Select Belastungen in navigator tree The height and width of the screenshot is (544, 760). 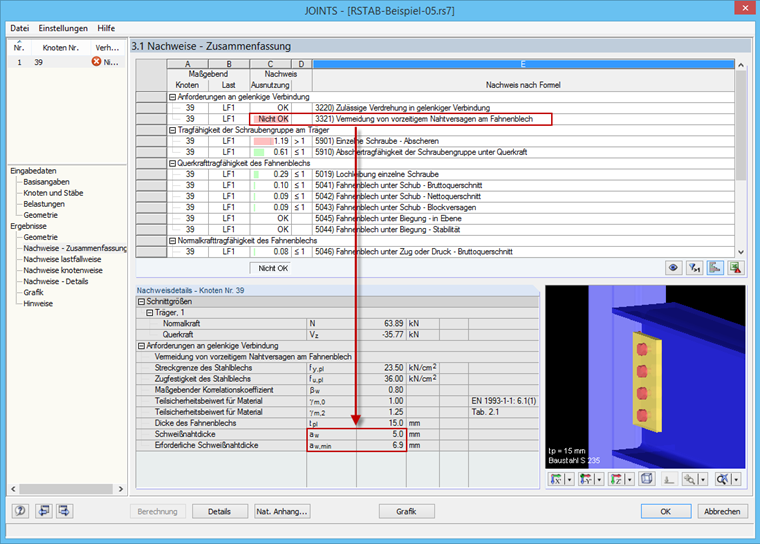[44, 204]
